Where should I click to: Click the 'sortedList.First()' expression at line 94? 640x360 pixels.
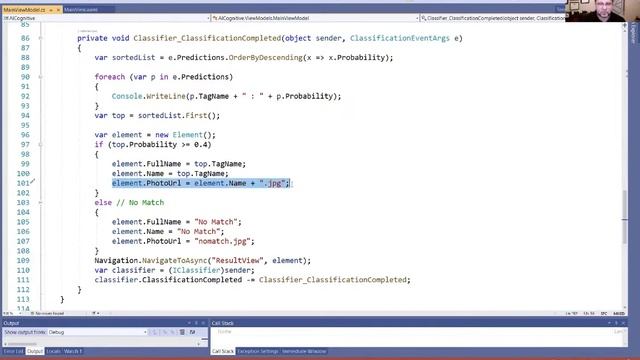(179, 116)
